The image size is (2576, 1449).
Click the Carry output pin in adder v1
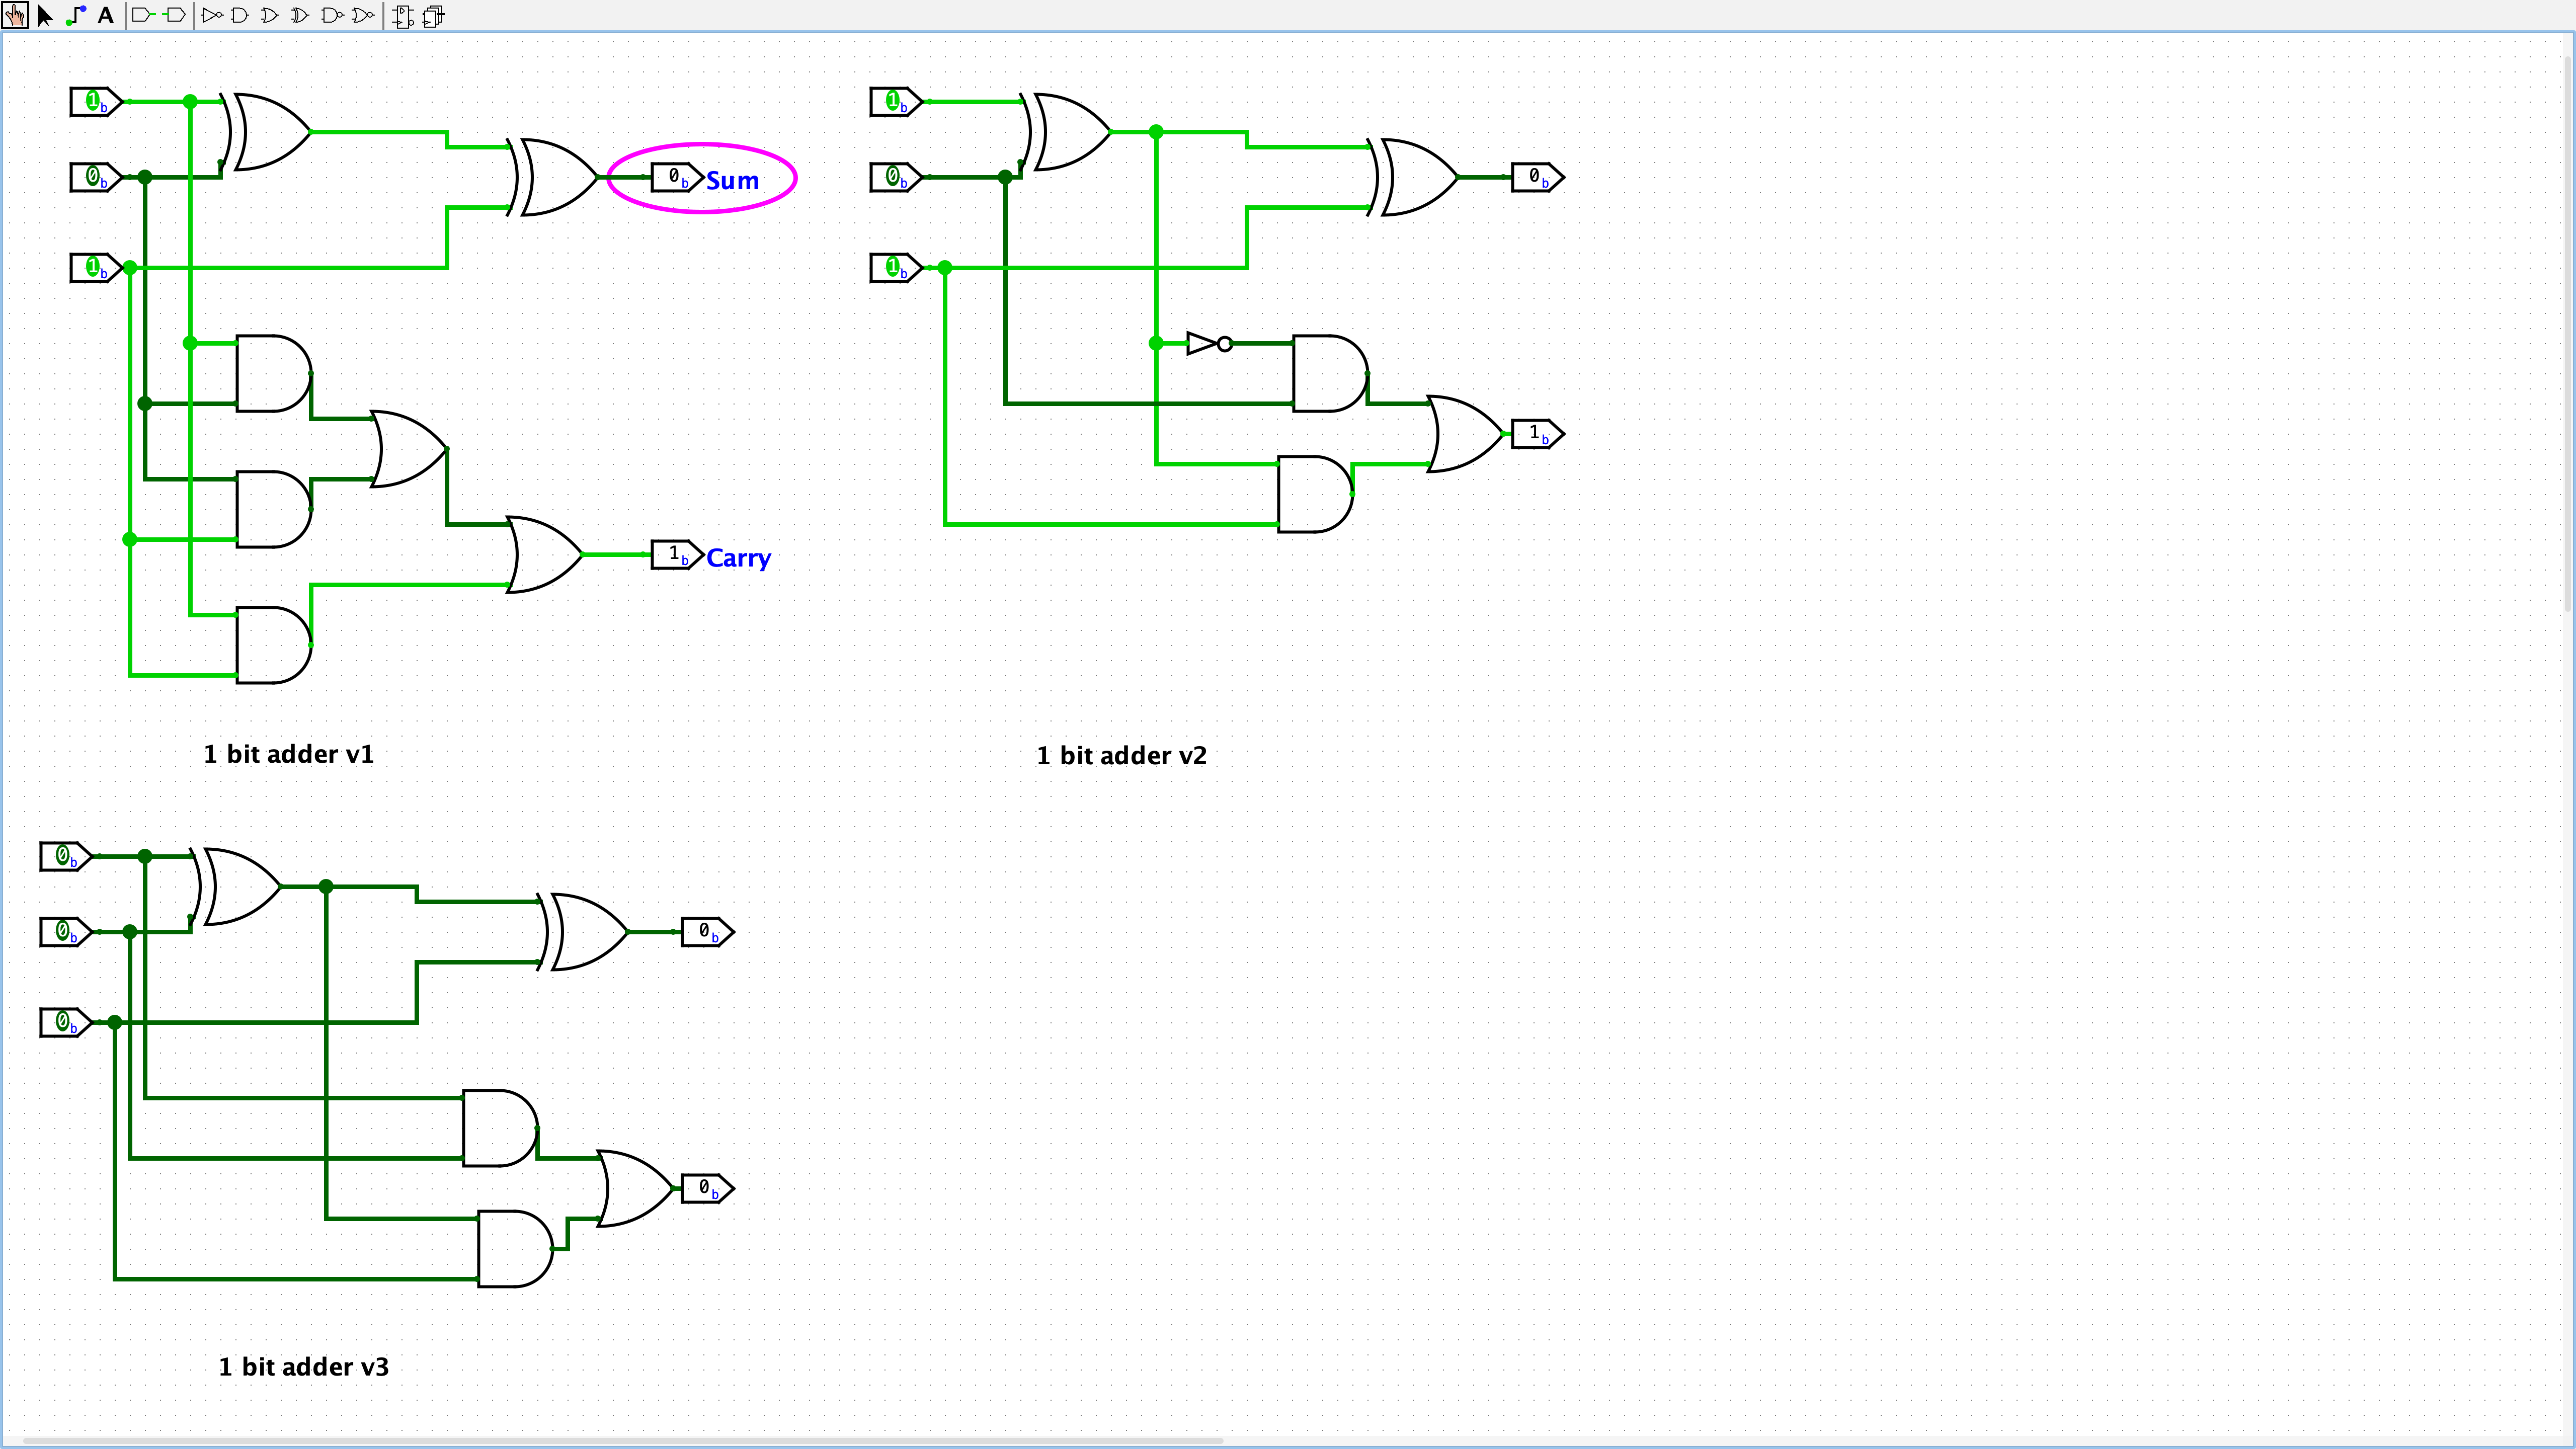pos(677,554)
